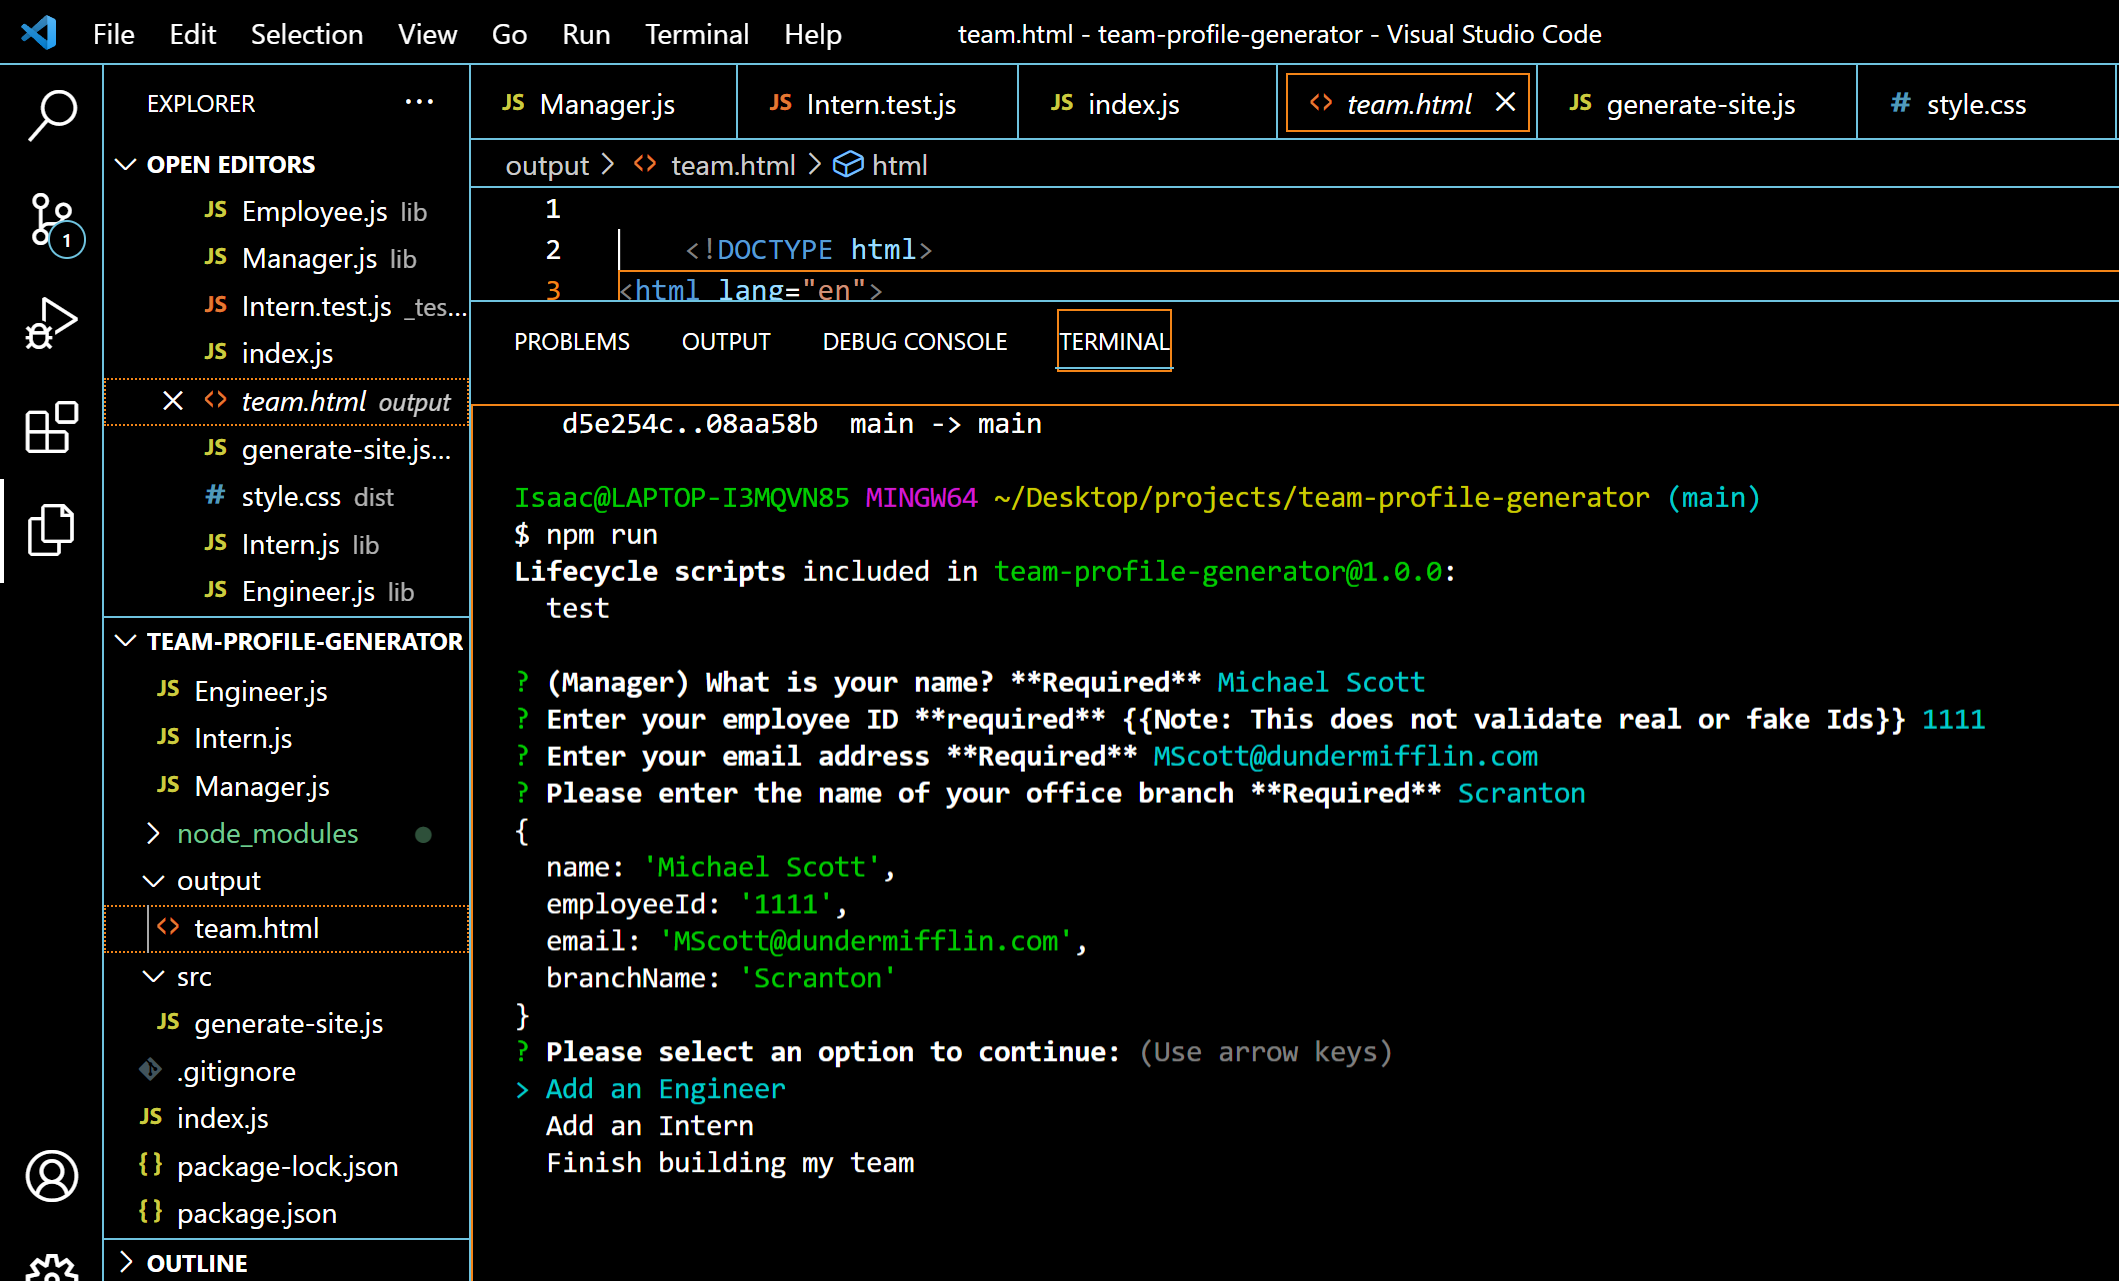Switch to the OUTPUT panel tab
The image size is (2119, 1281).
725,341
